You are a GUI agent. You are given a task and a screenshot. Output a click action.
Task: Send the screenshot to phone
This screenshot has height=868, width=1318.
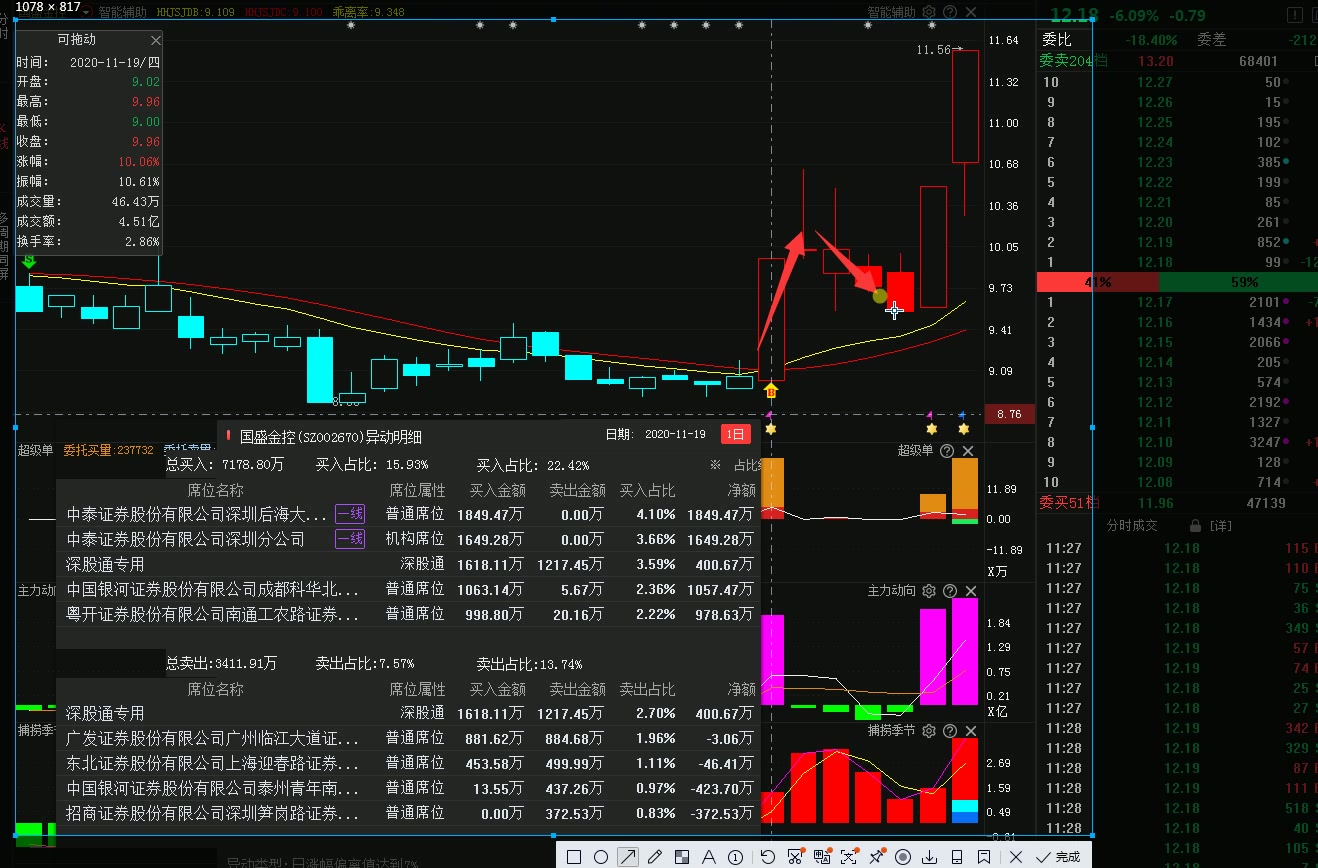(x=957, y=857)
